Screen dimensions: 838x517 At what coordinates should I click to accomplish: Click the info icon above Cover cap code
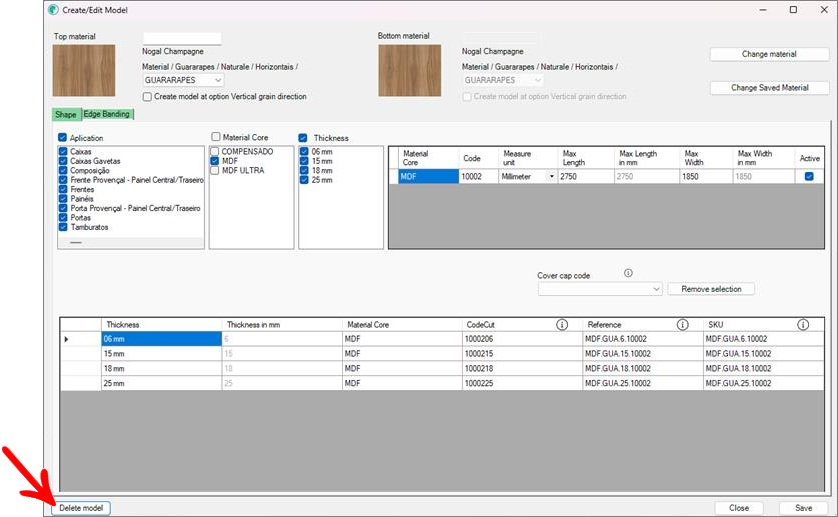click(628, 273)
